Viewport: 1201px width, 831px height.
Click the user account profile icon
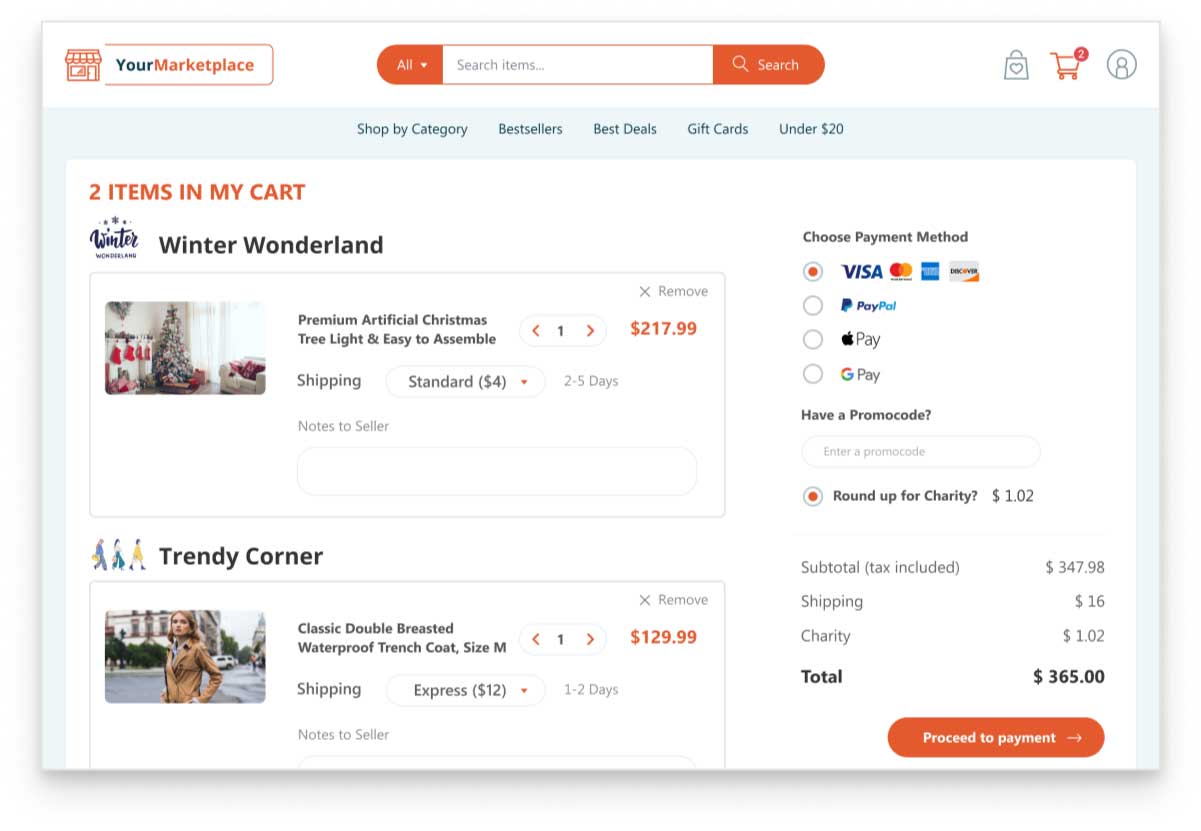point(1121,65)
